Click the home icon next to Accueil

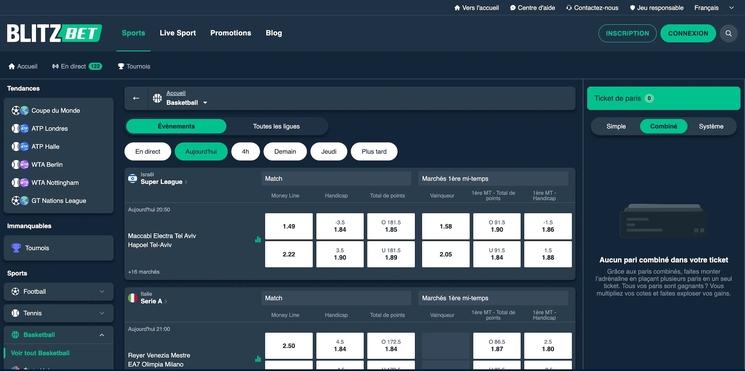click(12, 67)
